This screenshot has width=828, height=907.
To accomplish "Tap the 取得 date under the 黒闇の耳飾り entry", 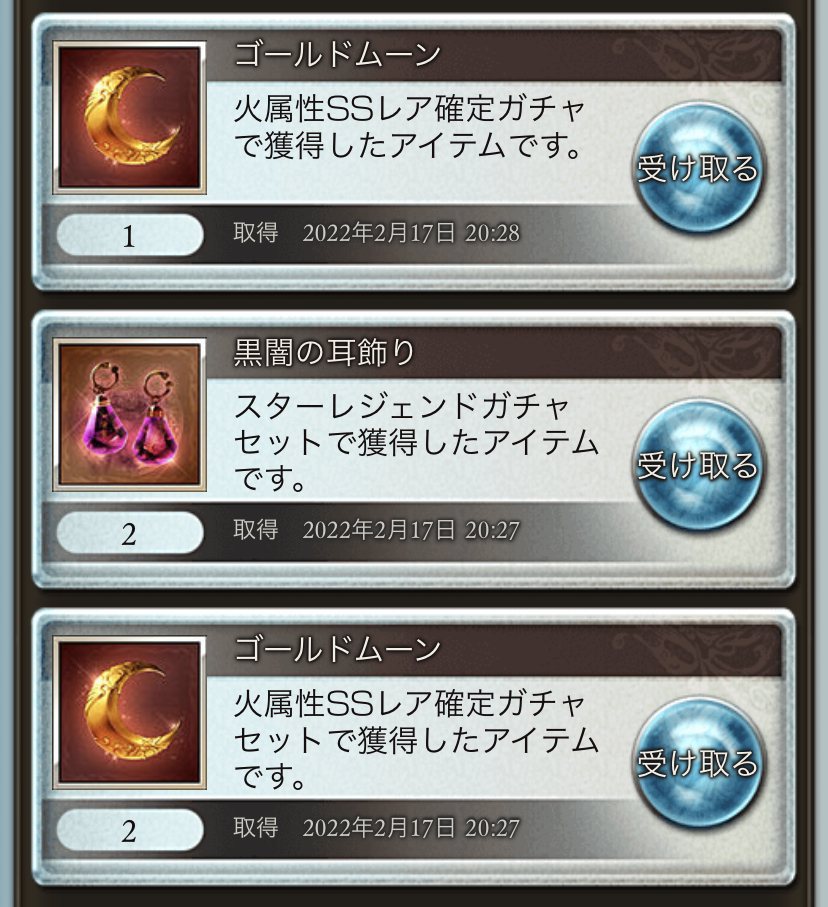I will (x=377, y=530).
